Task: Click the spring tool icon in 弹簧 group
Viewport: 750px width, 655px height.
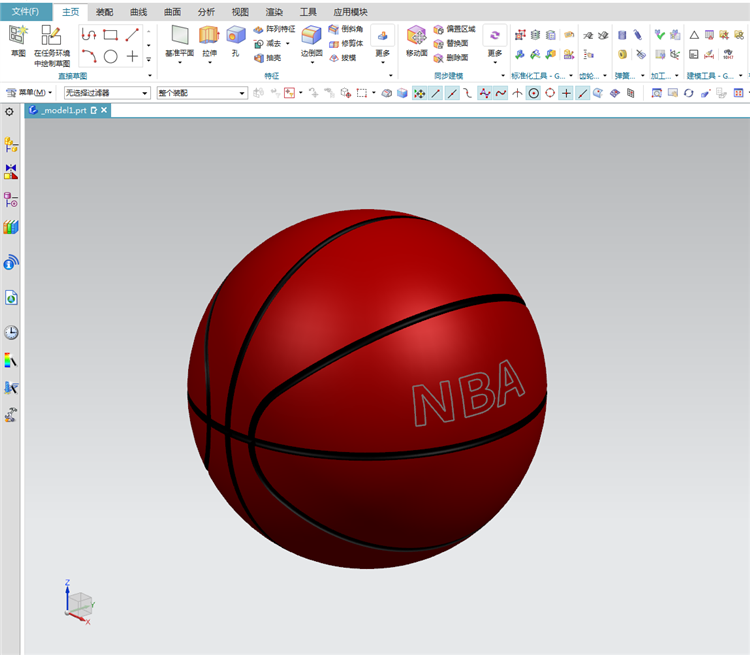Action: (x=638, y=34)
